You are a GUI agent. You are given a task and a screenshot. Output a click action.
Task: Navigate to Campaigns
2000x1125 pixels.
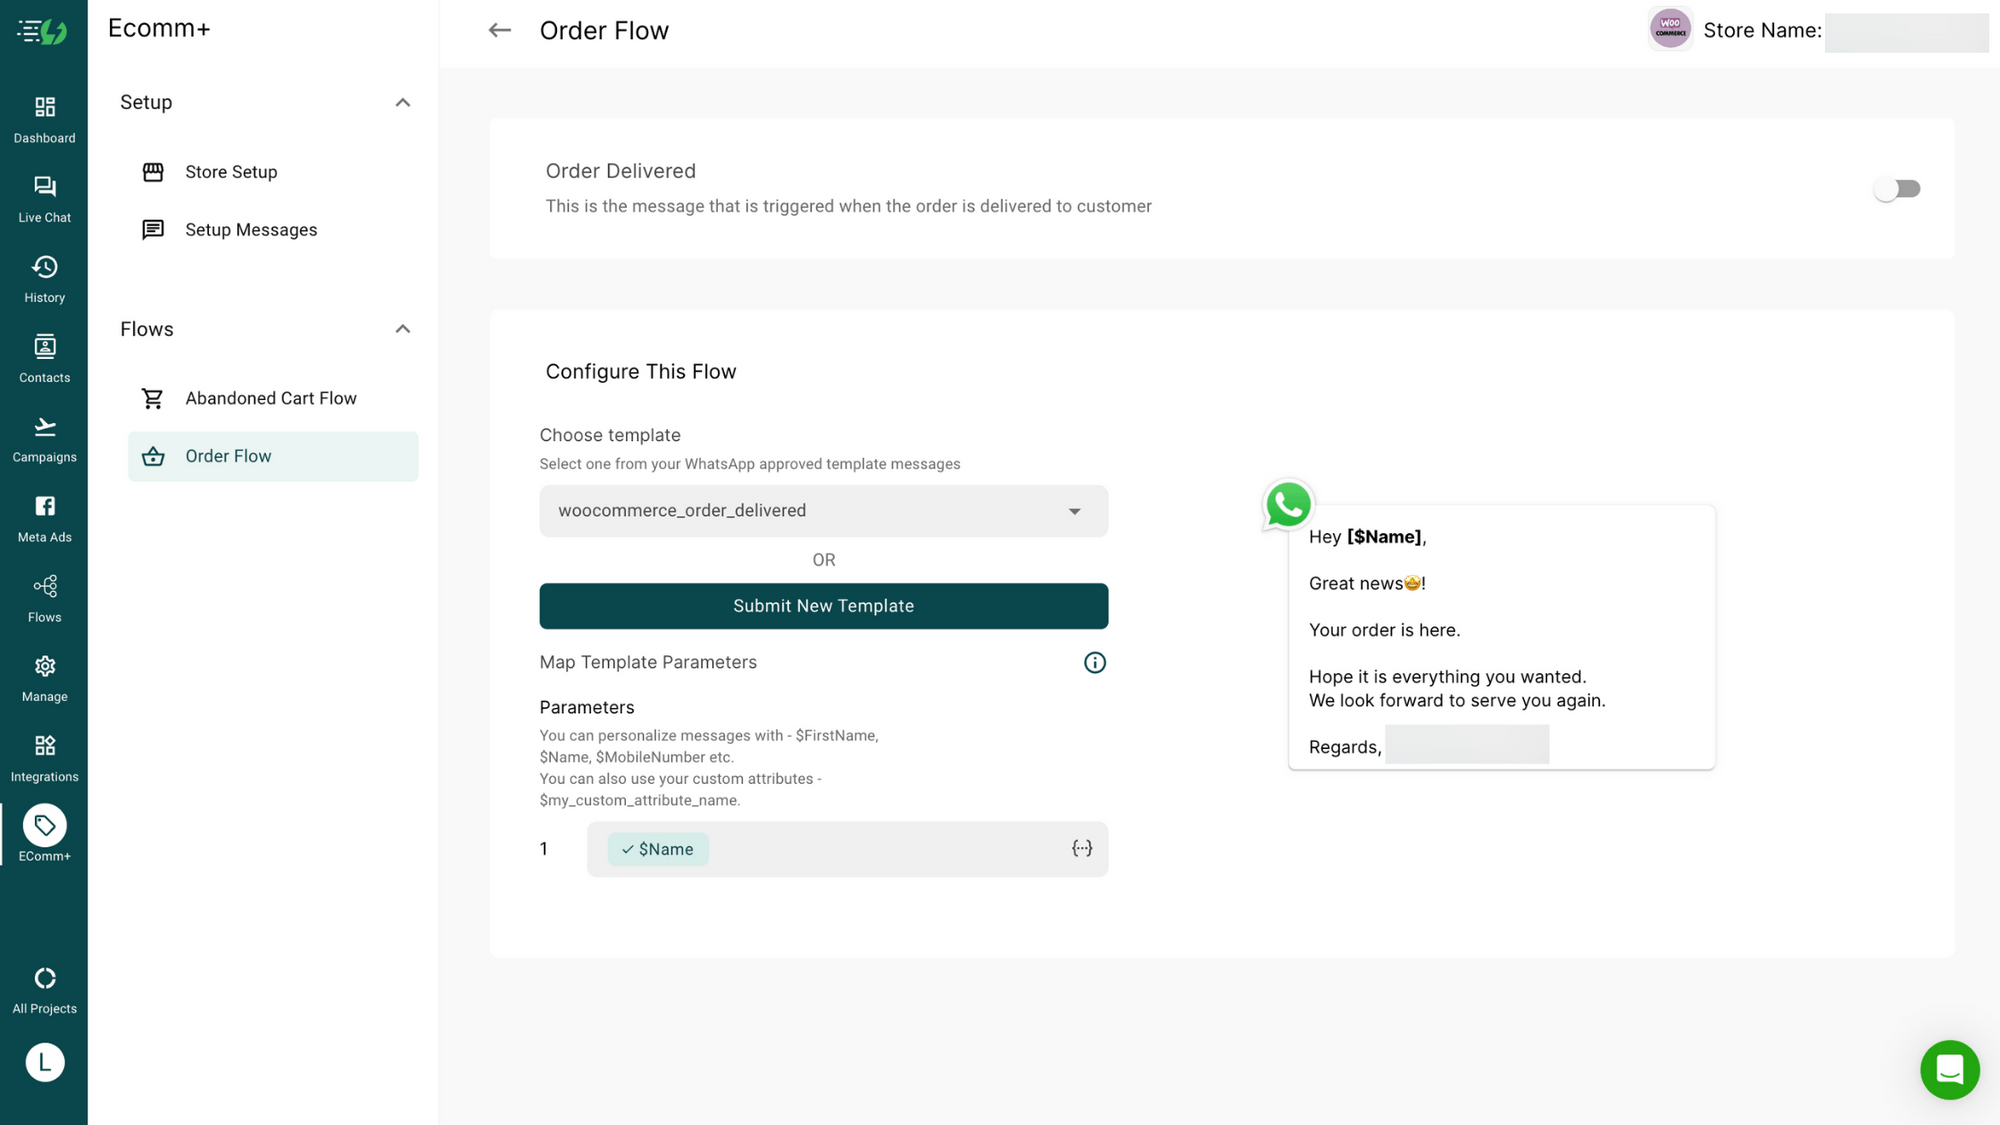click(x=44, y=436)
